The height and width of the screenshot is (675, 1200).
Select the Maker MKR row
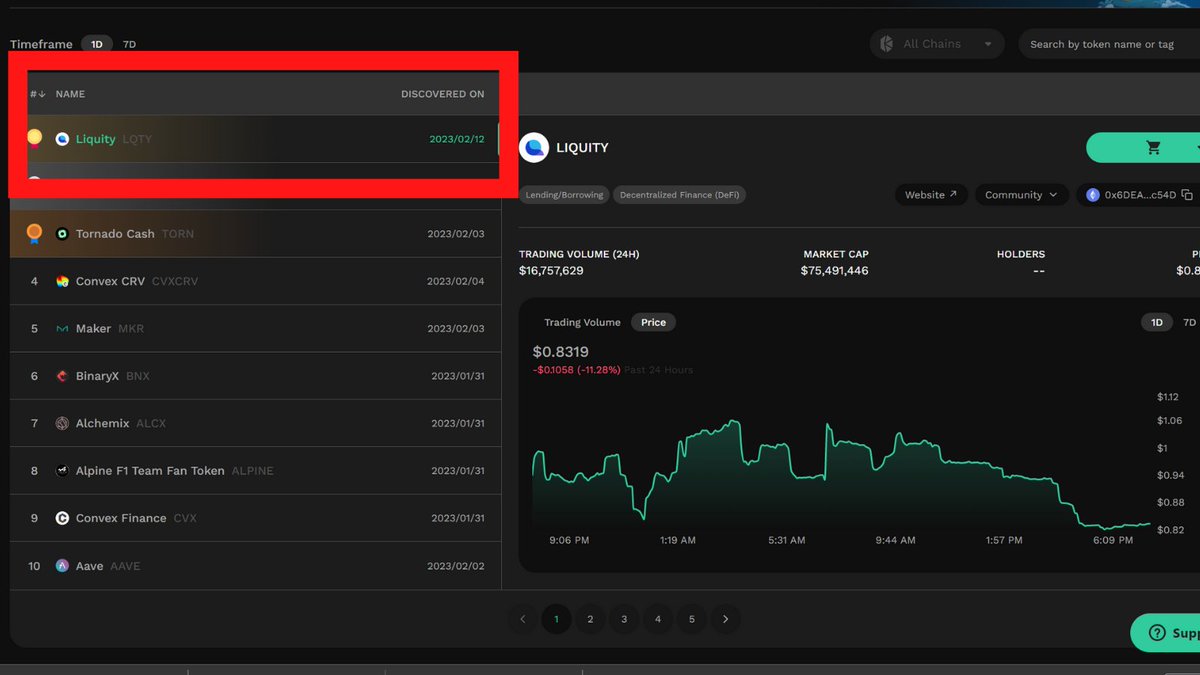255,328
